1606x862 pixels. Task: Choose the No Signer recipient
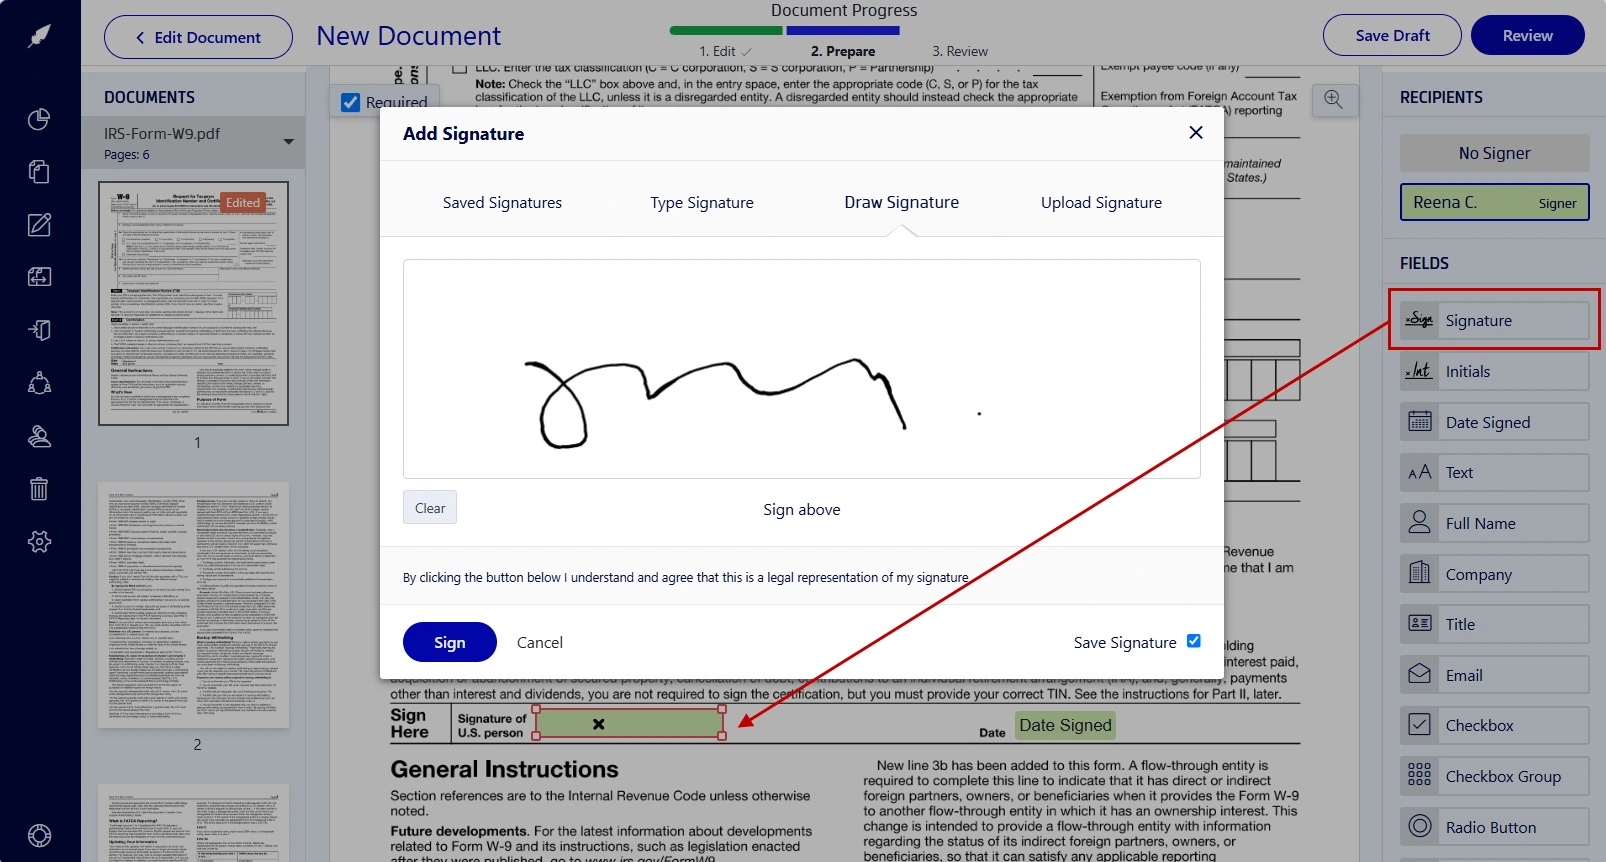[1494, 153]
